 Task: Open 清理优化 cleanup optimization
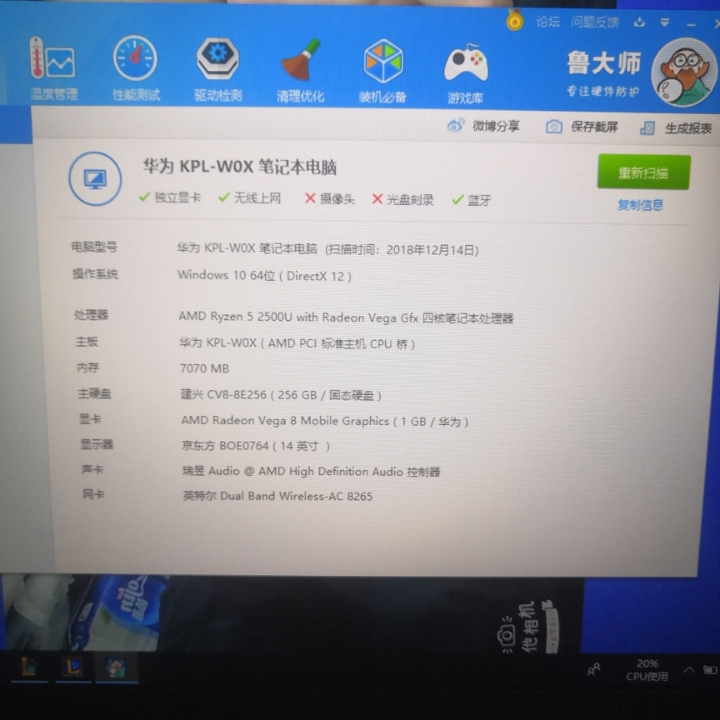click(x=300, y=71)
